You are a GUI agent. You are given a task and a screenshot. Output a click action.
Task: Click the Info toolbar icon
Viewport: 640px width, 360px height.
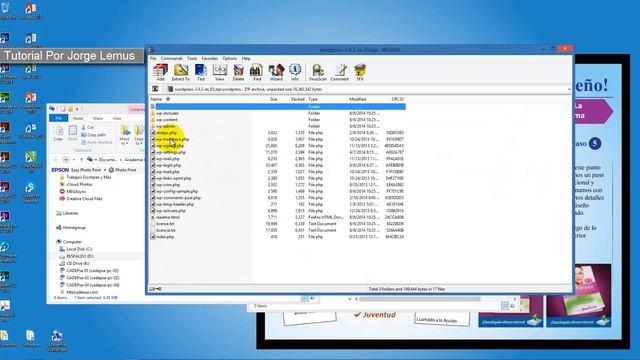[x=295, y=72]
